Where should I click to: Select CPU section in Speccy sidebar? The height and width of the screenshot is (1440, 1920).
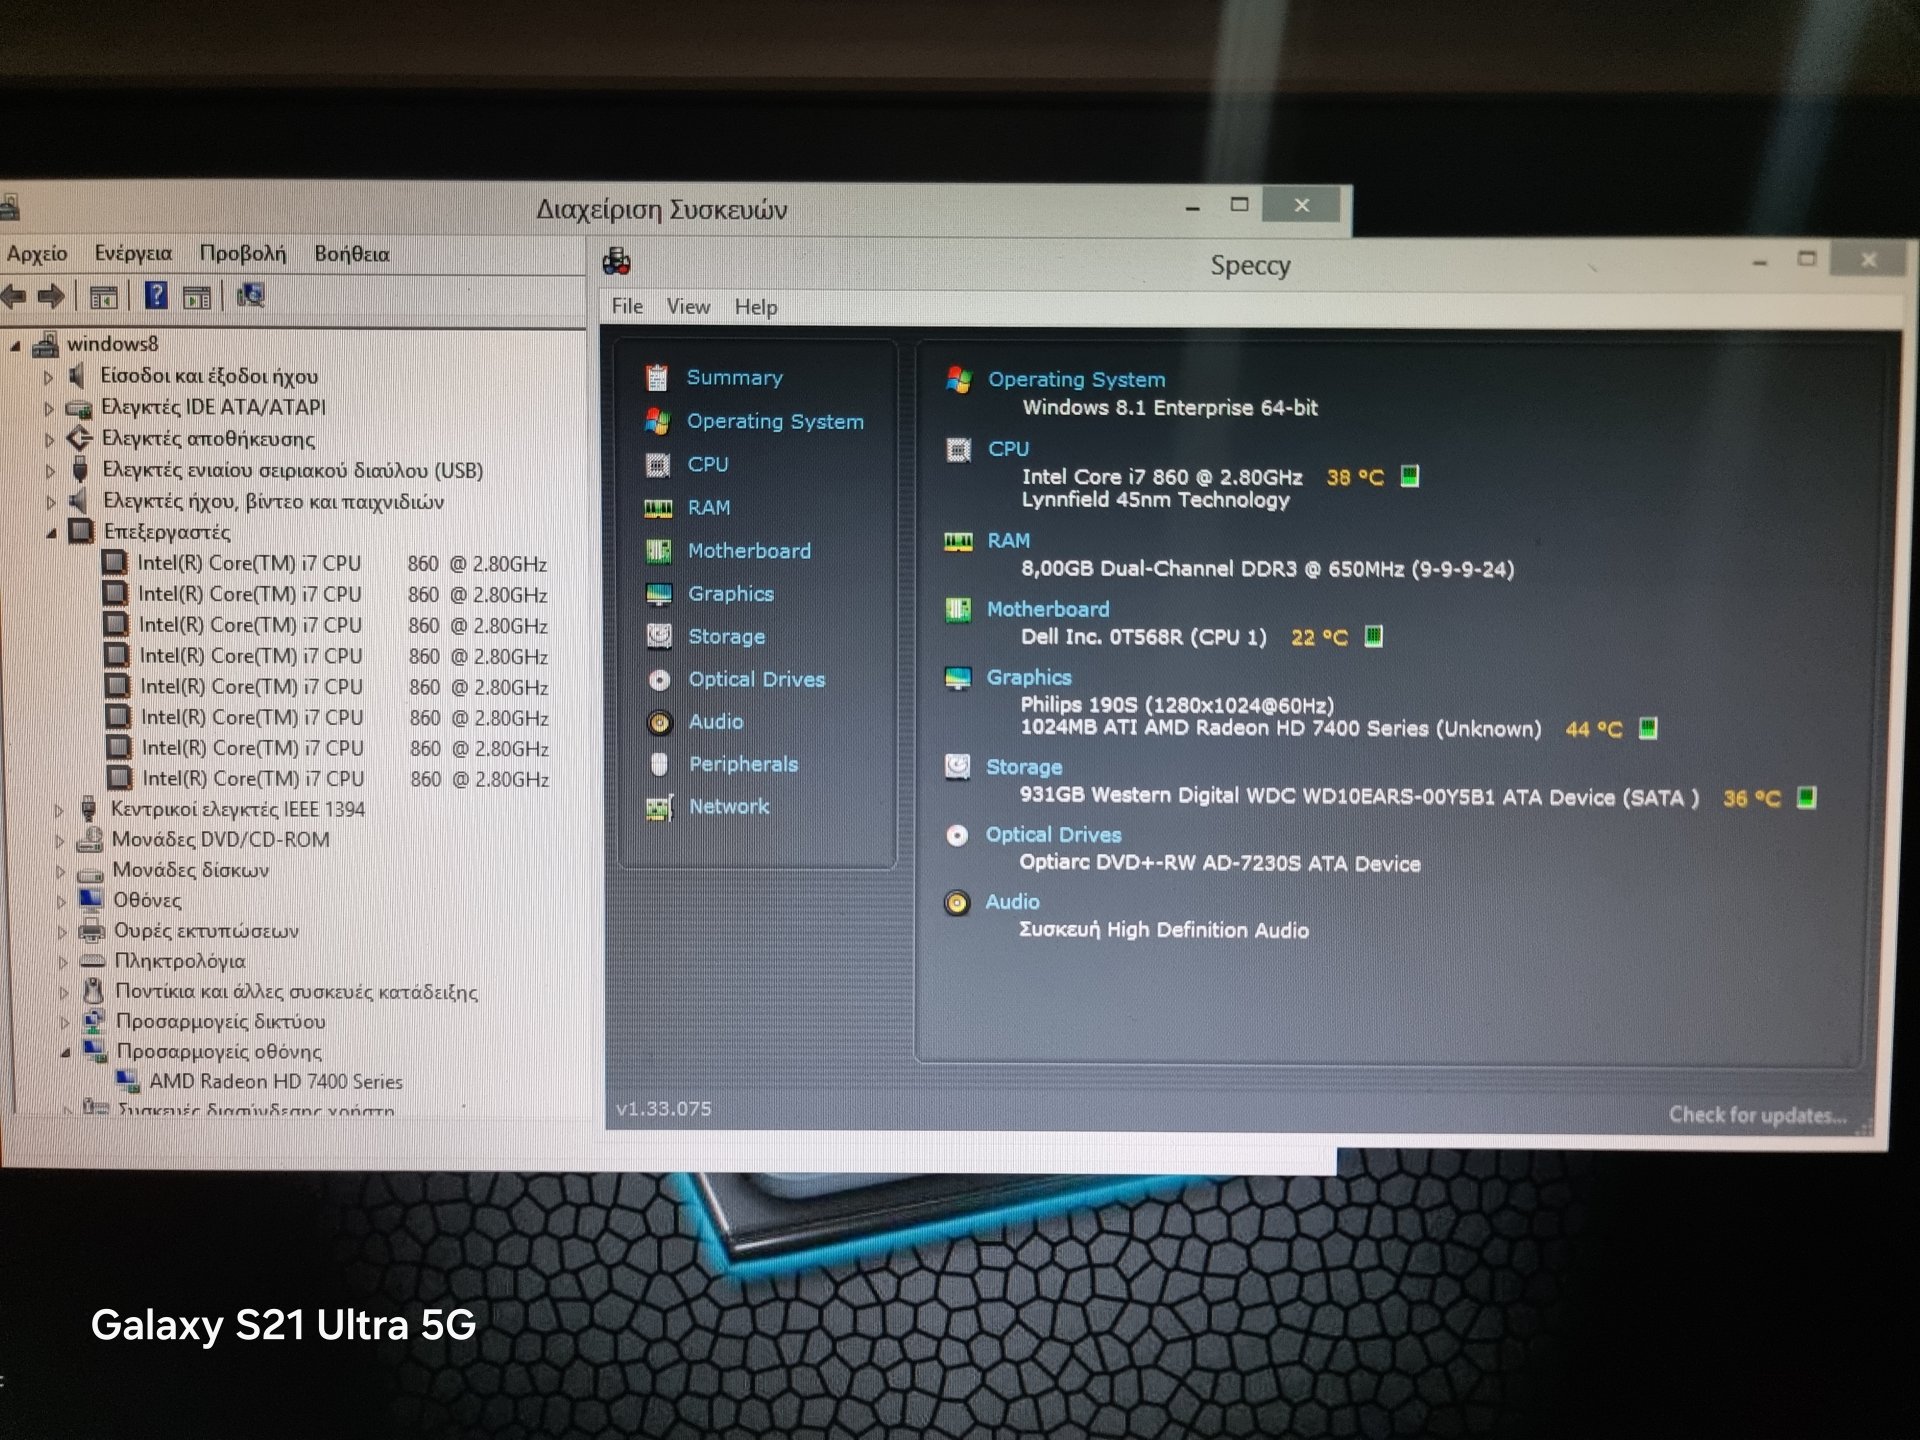coord(708,464)
